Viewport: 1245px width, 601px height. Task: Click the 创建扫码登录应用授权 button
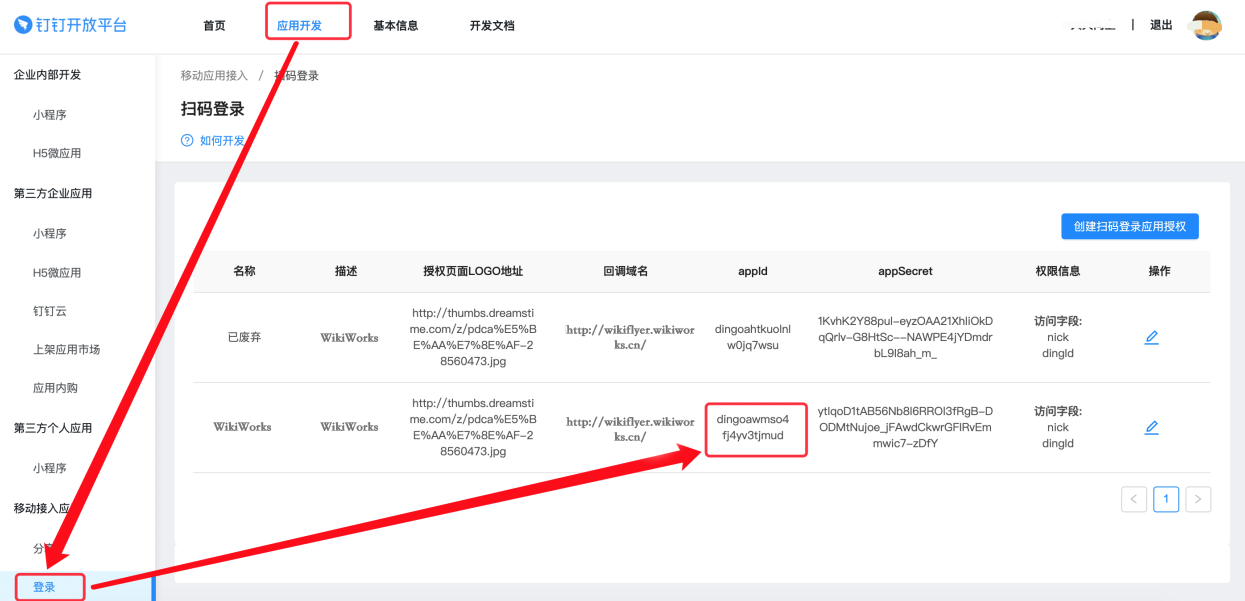tap(1130, 227)
